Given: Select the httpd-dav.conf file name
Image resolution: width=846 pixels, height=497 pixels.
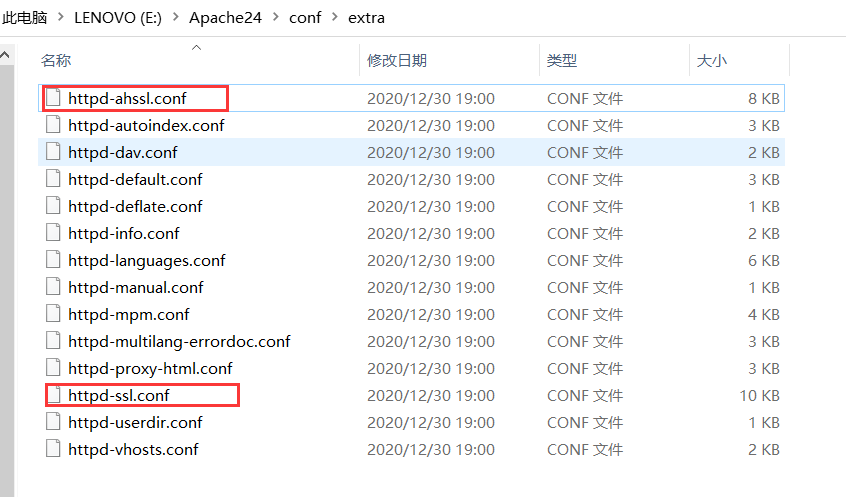Looking at the screenshot, I should click(x=123, y=152).
